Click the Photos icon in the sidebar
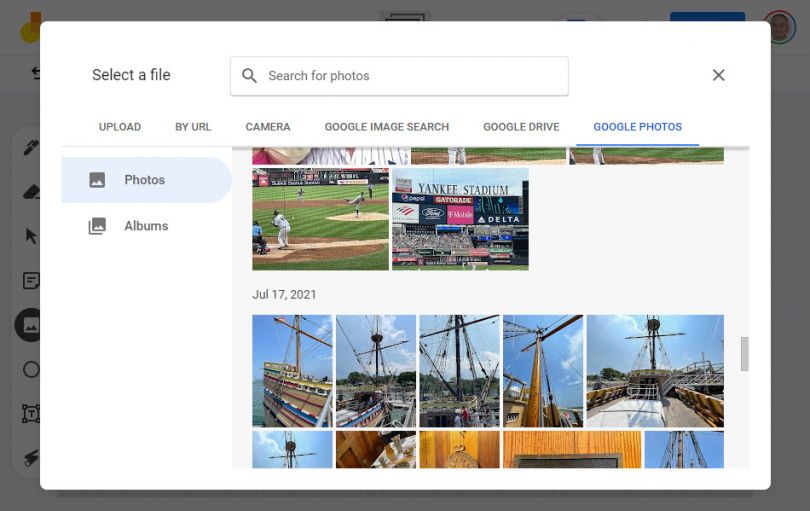The image size is (810, 511). click(97, 180)
